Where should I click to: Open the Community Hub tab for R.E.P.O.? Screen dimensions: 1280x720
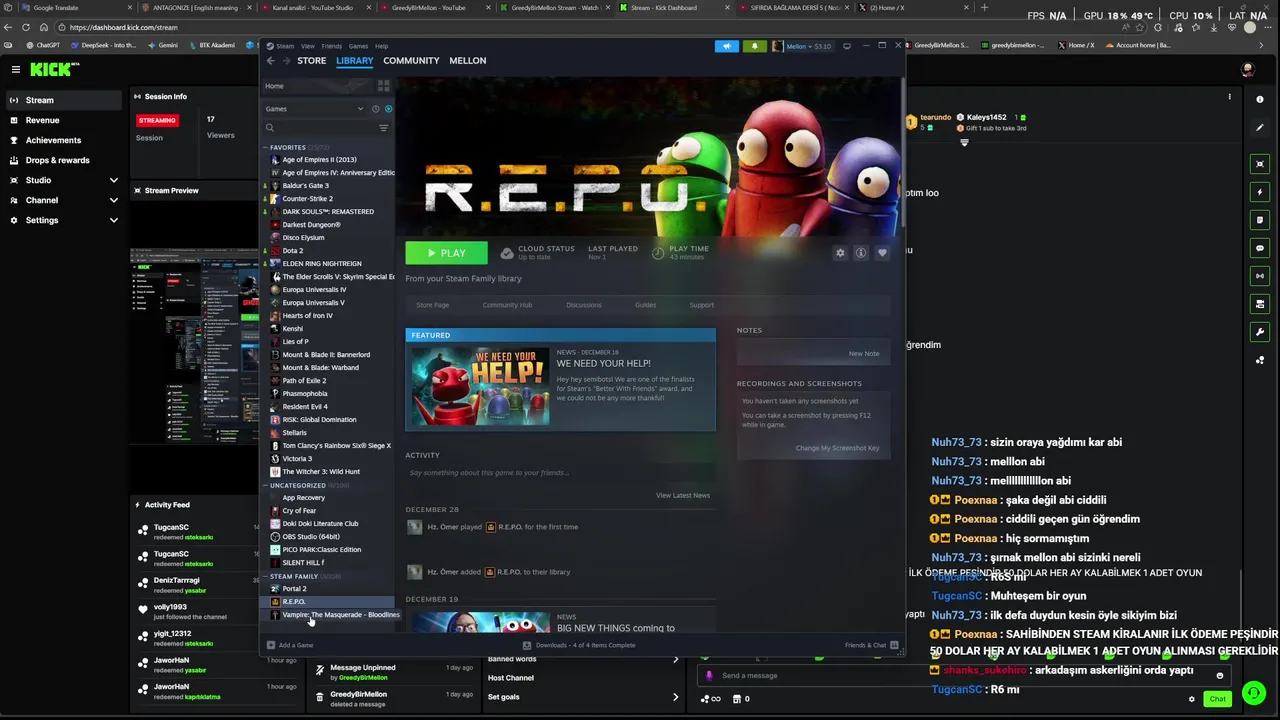tap(507, 305)
